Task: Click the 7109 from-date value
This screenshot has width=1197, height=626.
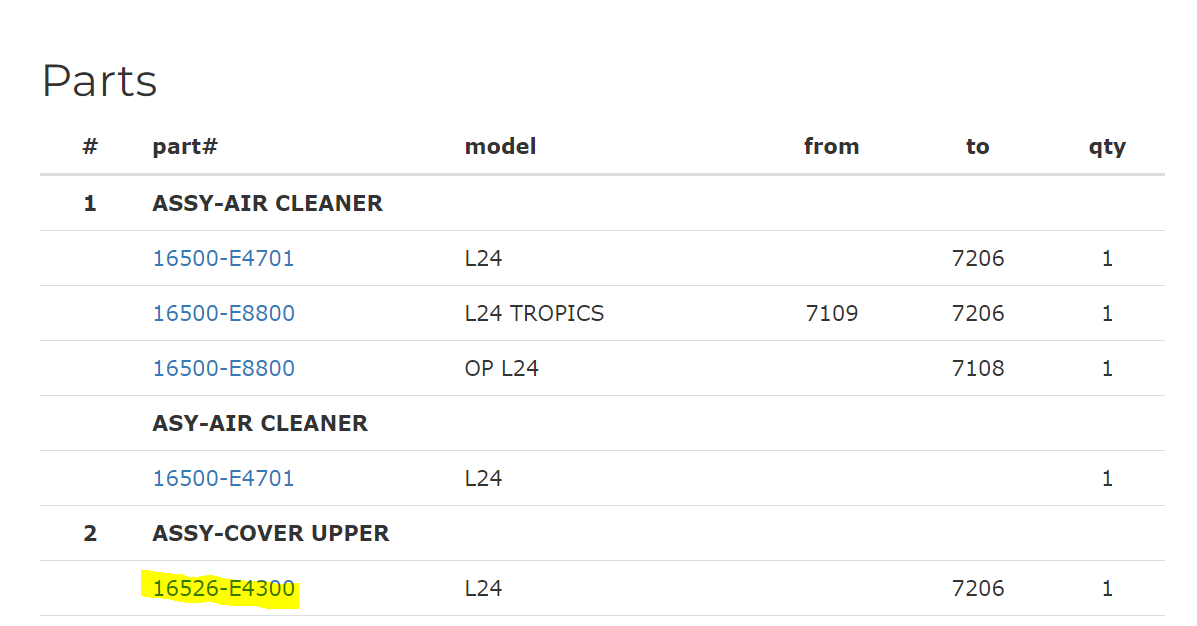Action: point(831,314)
